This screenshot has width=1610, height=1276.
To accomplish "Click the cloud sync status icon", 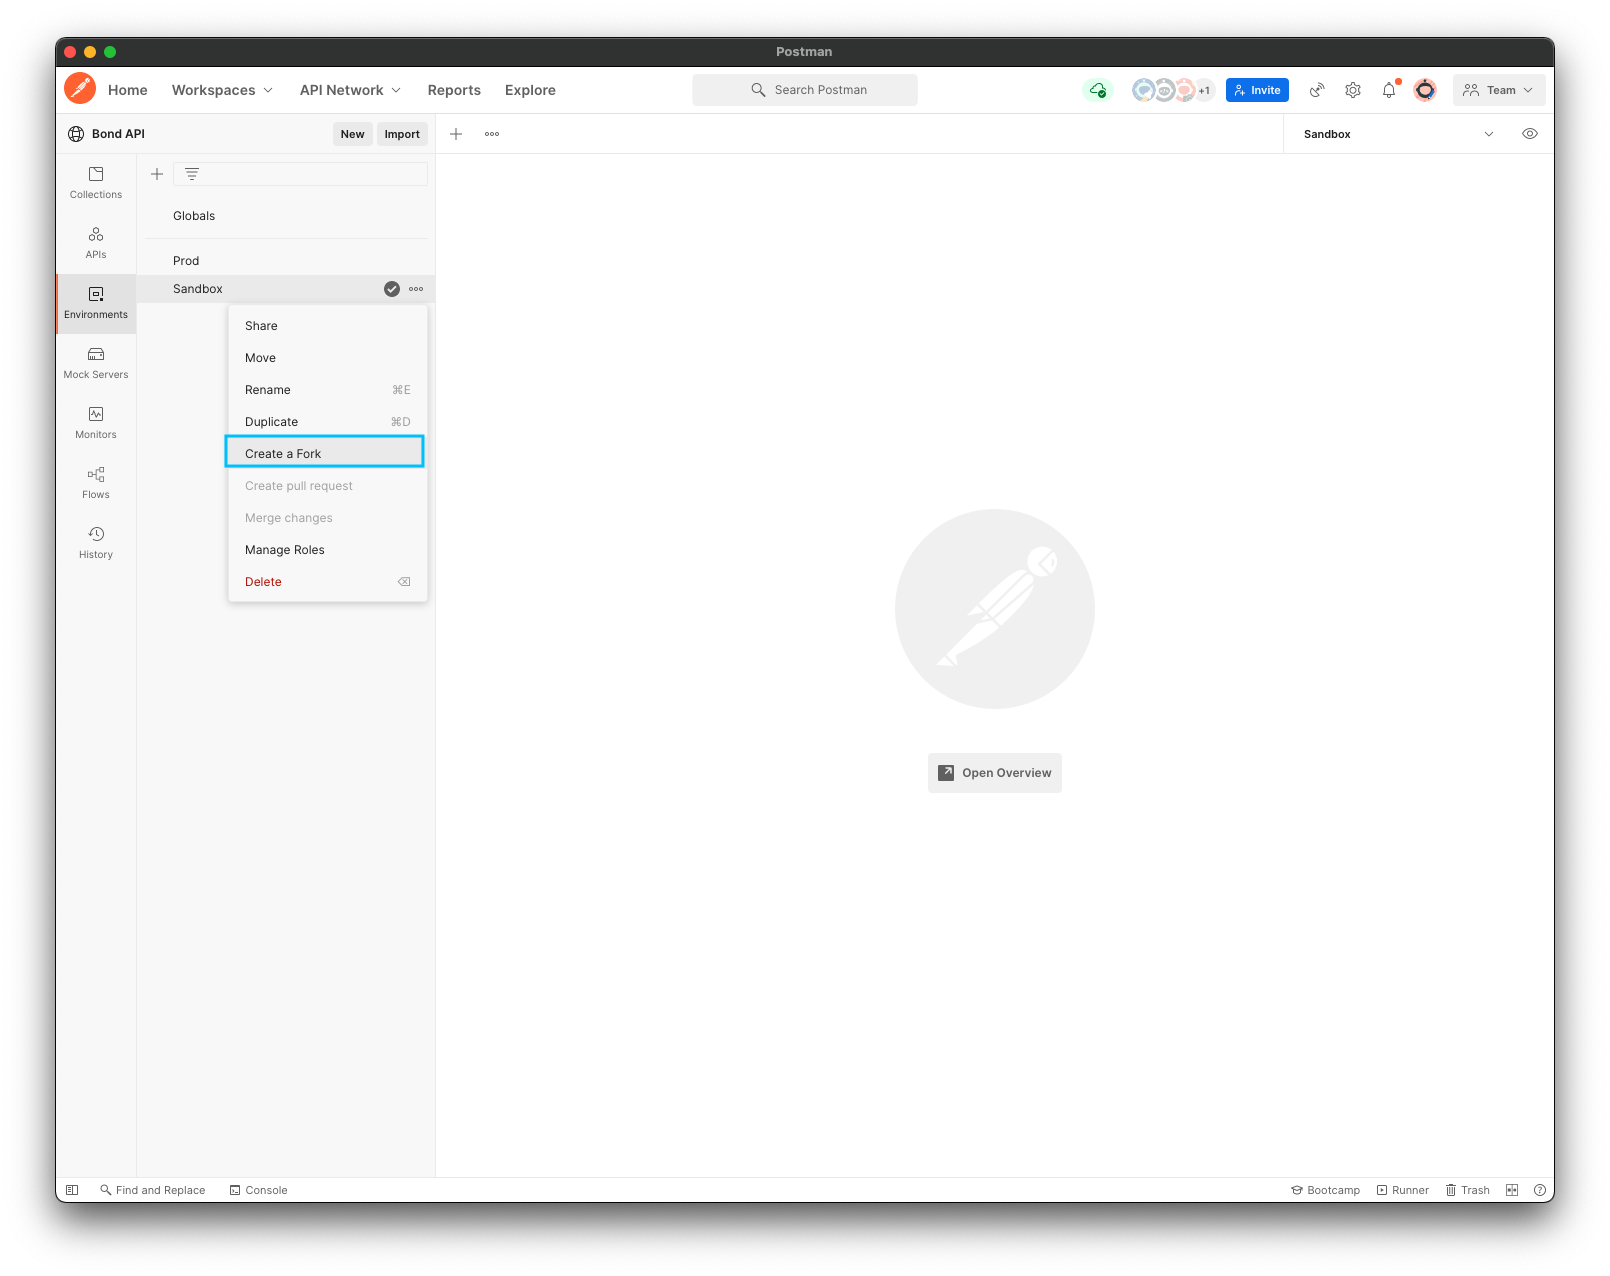I will pos(1098,90).
